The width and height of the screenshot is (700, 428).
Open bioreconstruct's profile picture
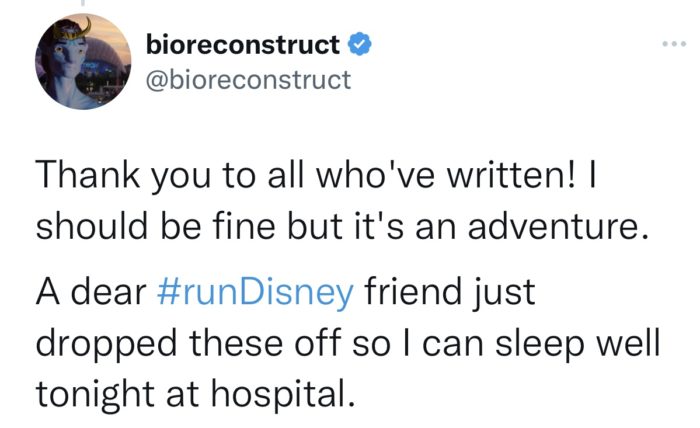[83, 62]
